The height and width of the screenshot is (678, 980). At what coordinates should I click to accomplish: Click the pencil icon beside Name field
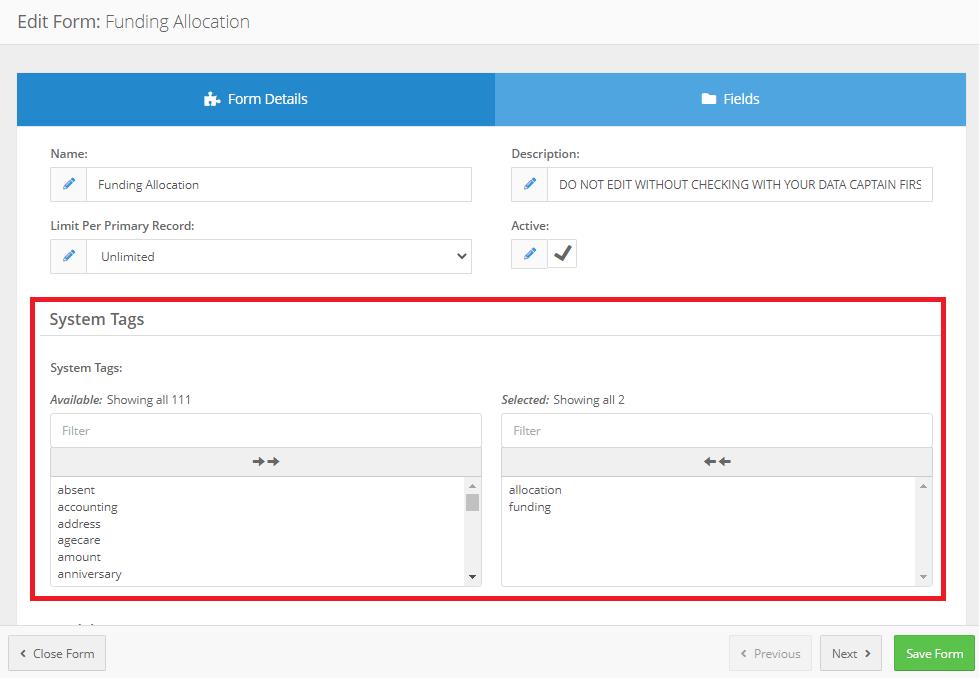[69, 184]
